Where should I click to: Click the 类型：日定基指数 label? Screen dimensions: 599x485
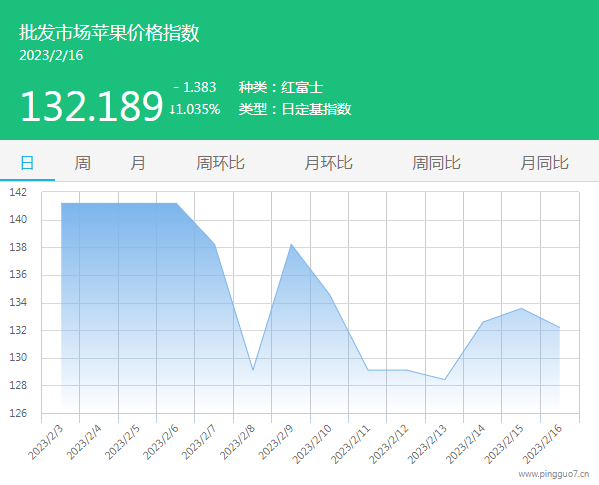click(x=295, y=109)
